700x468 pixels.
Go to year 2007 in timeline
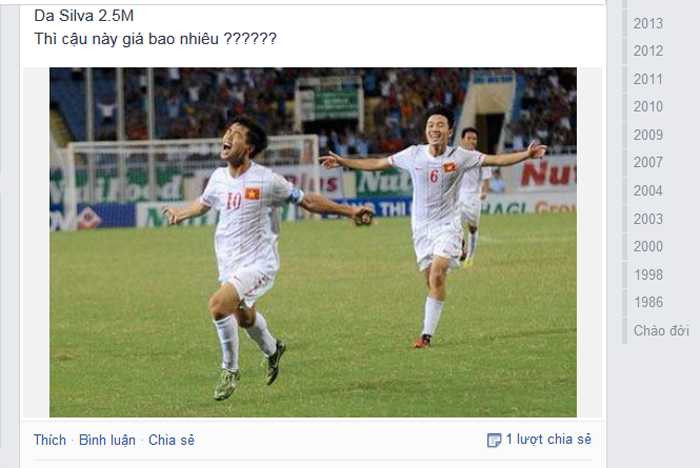pos(648,162)
